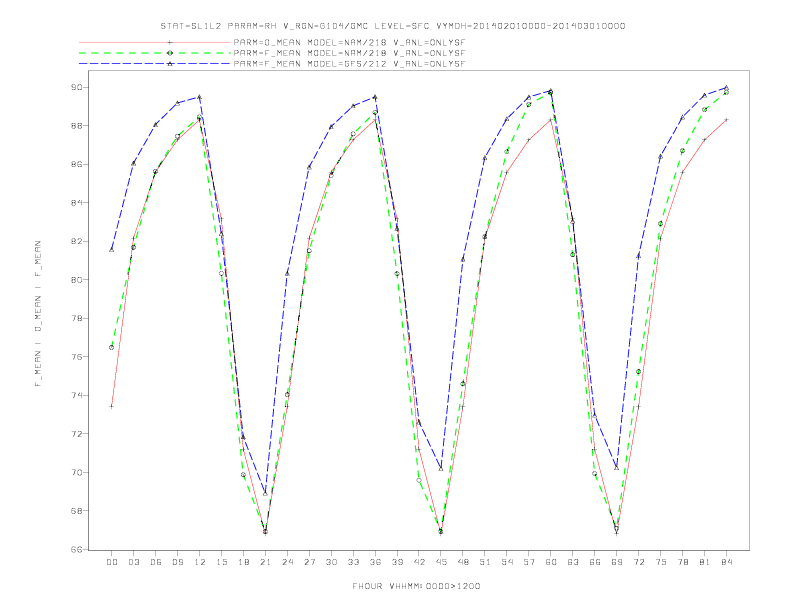Click the x-axis tick label 09
The height and width of the screenshot is (612, 792).
tap(177, 562)
